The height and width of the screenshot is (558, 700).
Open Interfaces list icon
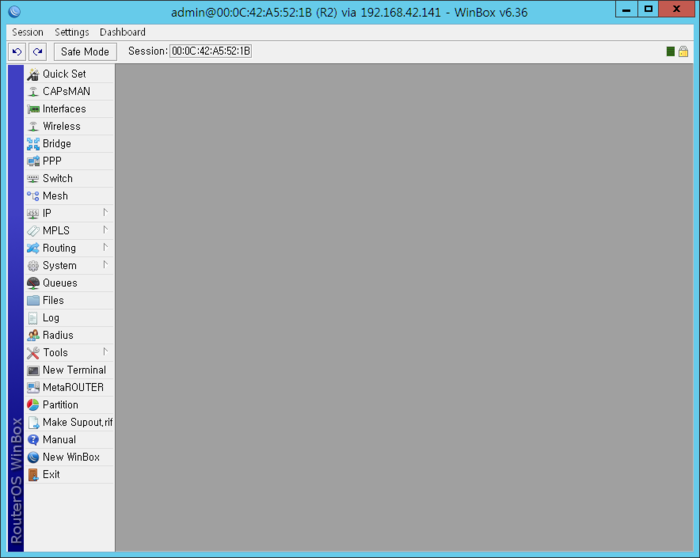click(x=33, y=109)
